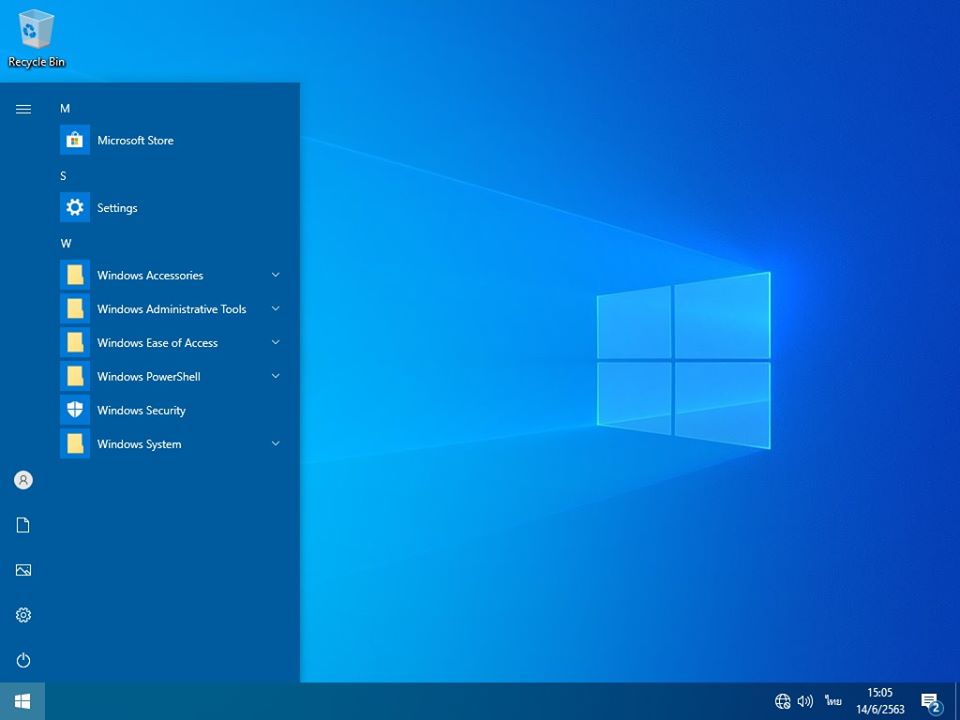Click the Start menu hamburger expand icon
The width and height of the screenshot is (960, 720).
pyautogui.click(x=23, y=109)
